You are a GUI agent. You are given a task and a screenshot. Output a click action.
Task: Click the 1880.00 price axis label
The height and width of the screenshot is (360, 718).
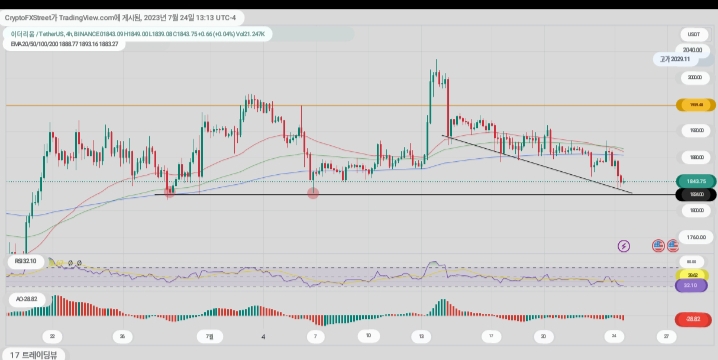click(x=695, y=158)
